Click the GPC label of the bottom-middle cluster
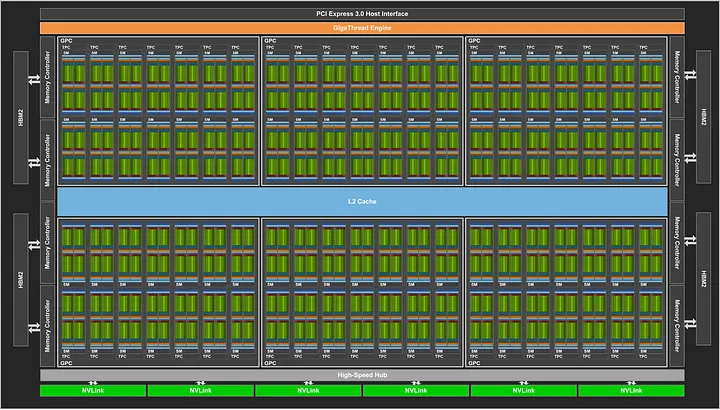This screenshot has width=720, height=410. point(270,363)
